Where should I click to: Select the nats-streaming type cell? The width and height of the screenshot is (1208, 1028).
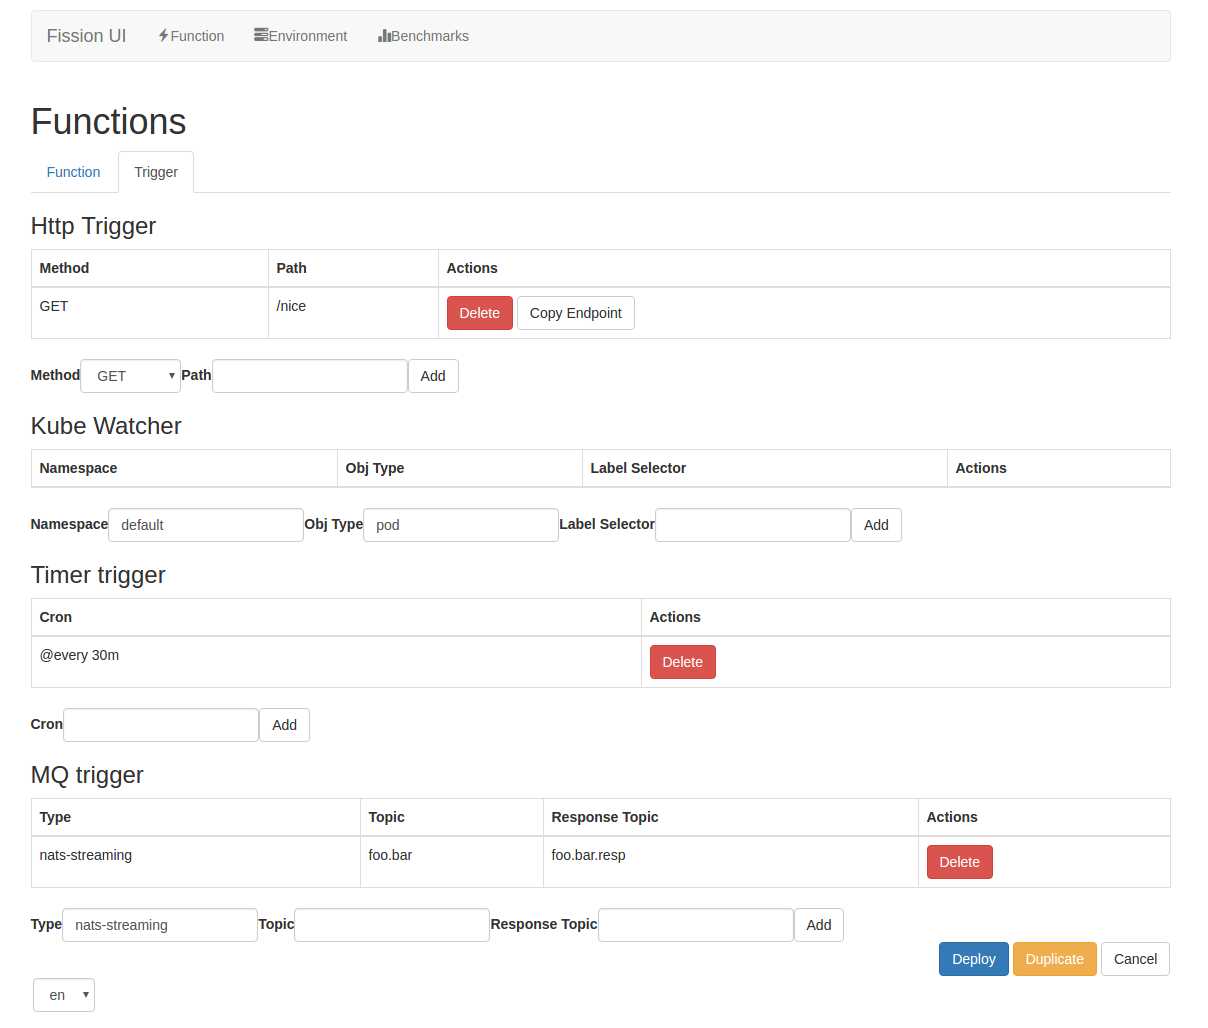(x=196, y=862)
